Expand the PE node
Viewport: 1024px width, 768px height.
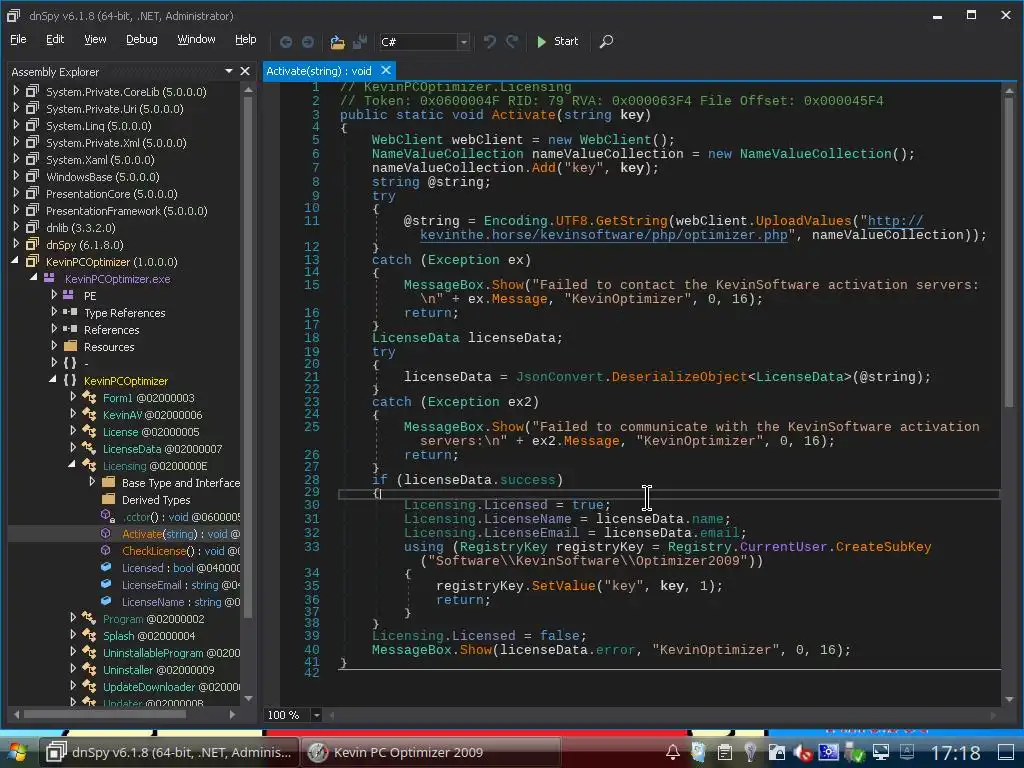[x=54, y=295]
